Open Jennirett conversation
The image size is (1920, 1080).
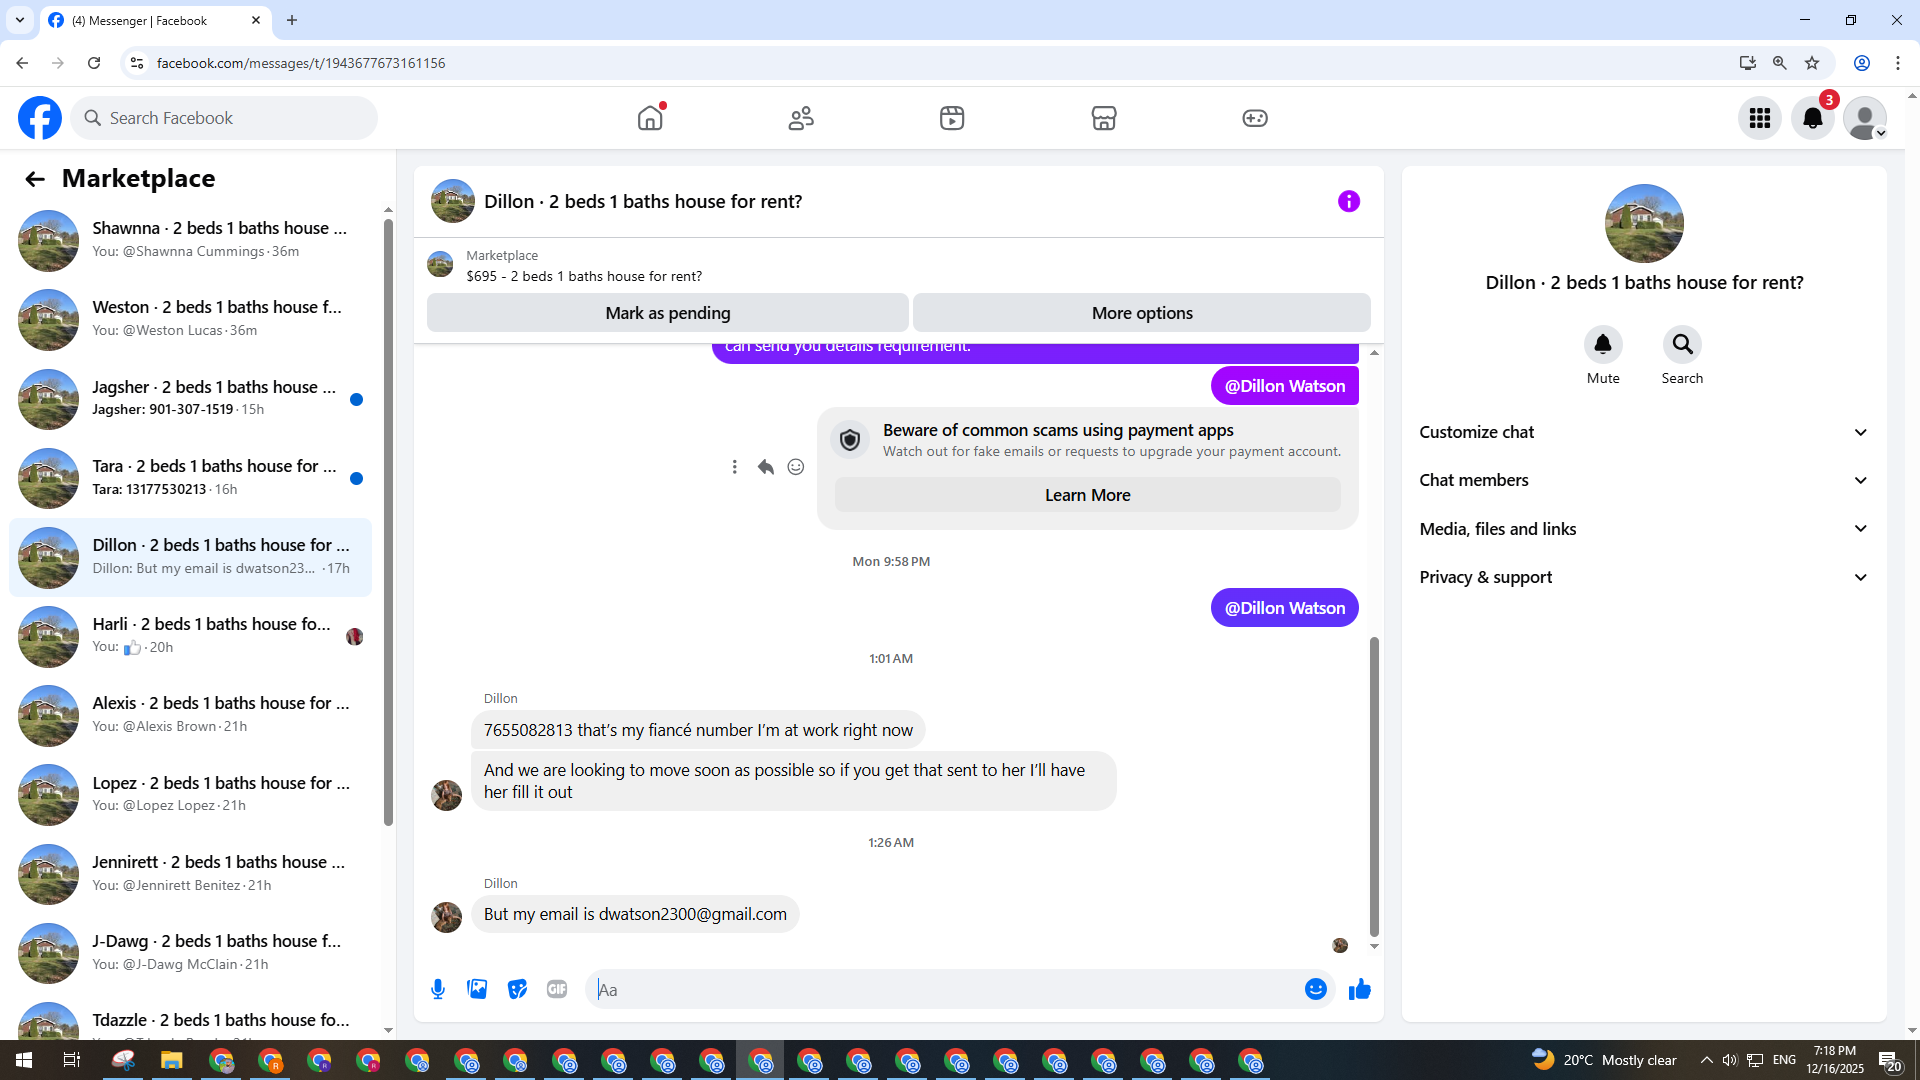(190, 874)
